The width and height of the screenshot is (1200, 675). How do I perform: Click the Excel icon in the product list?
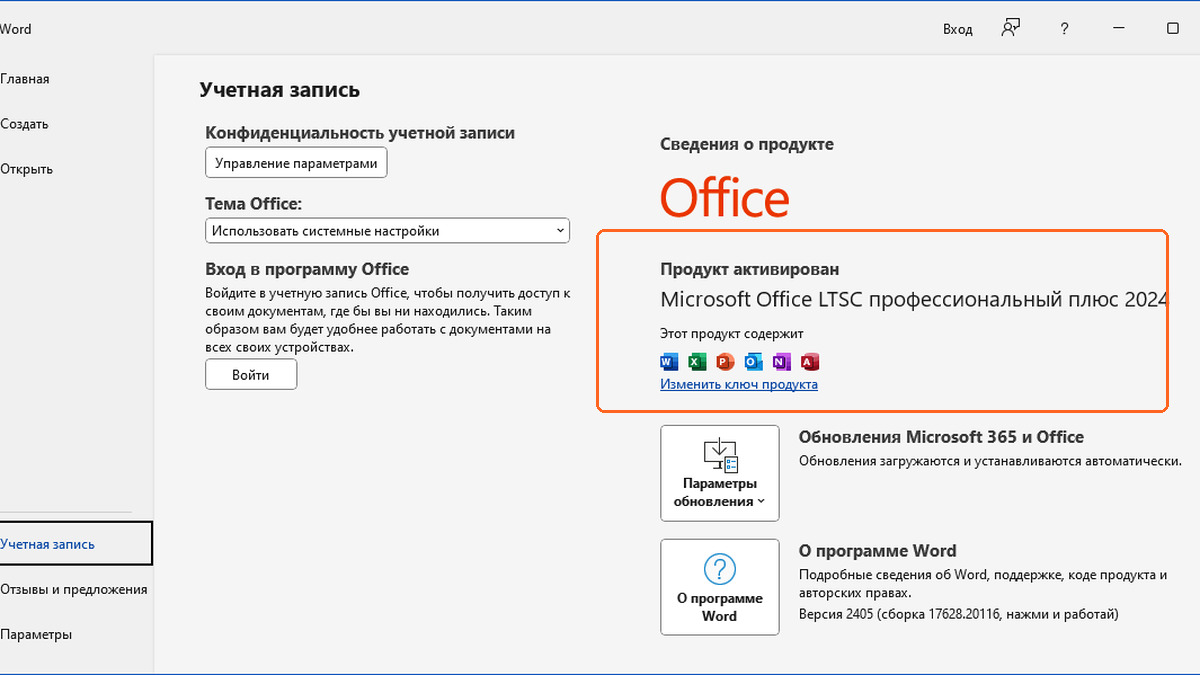click(697, 362)
